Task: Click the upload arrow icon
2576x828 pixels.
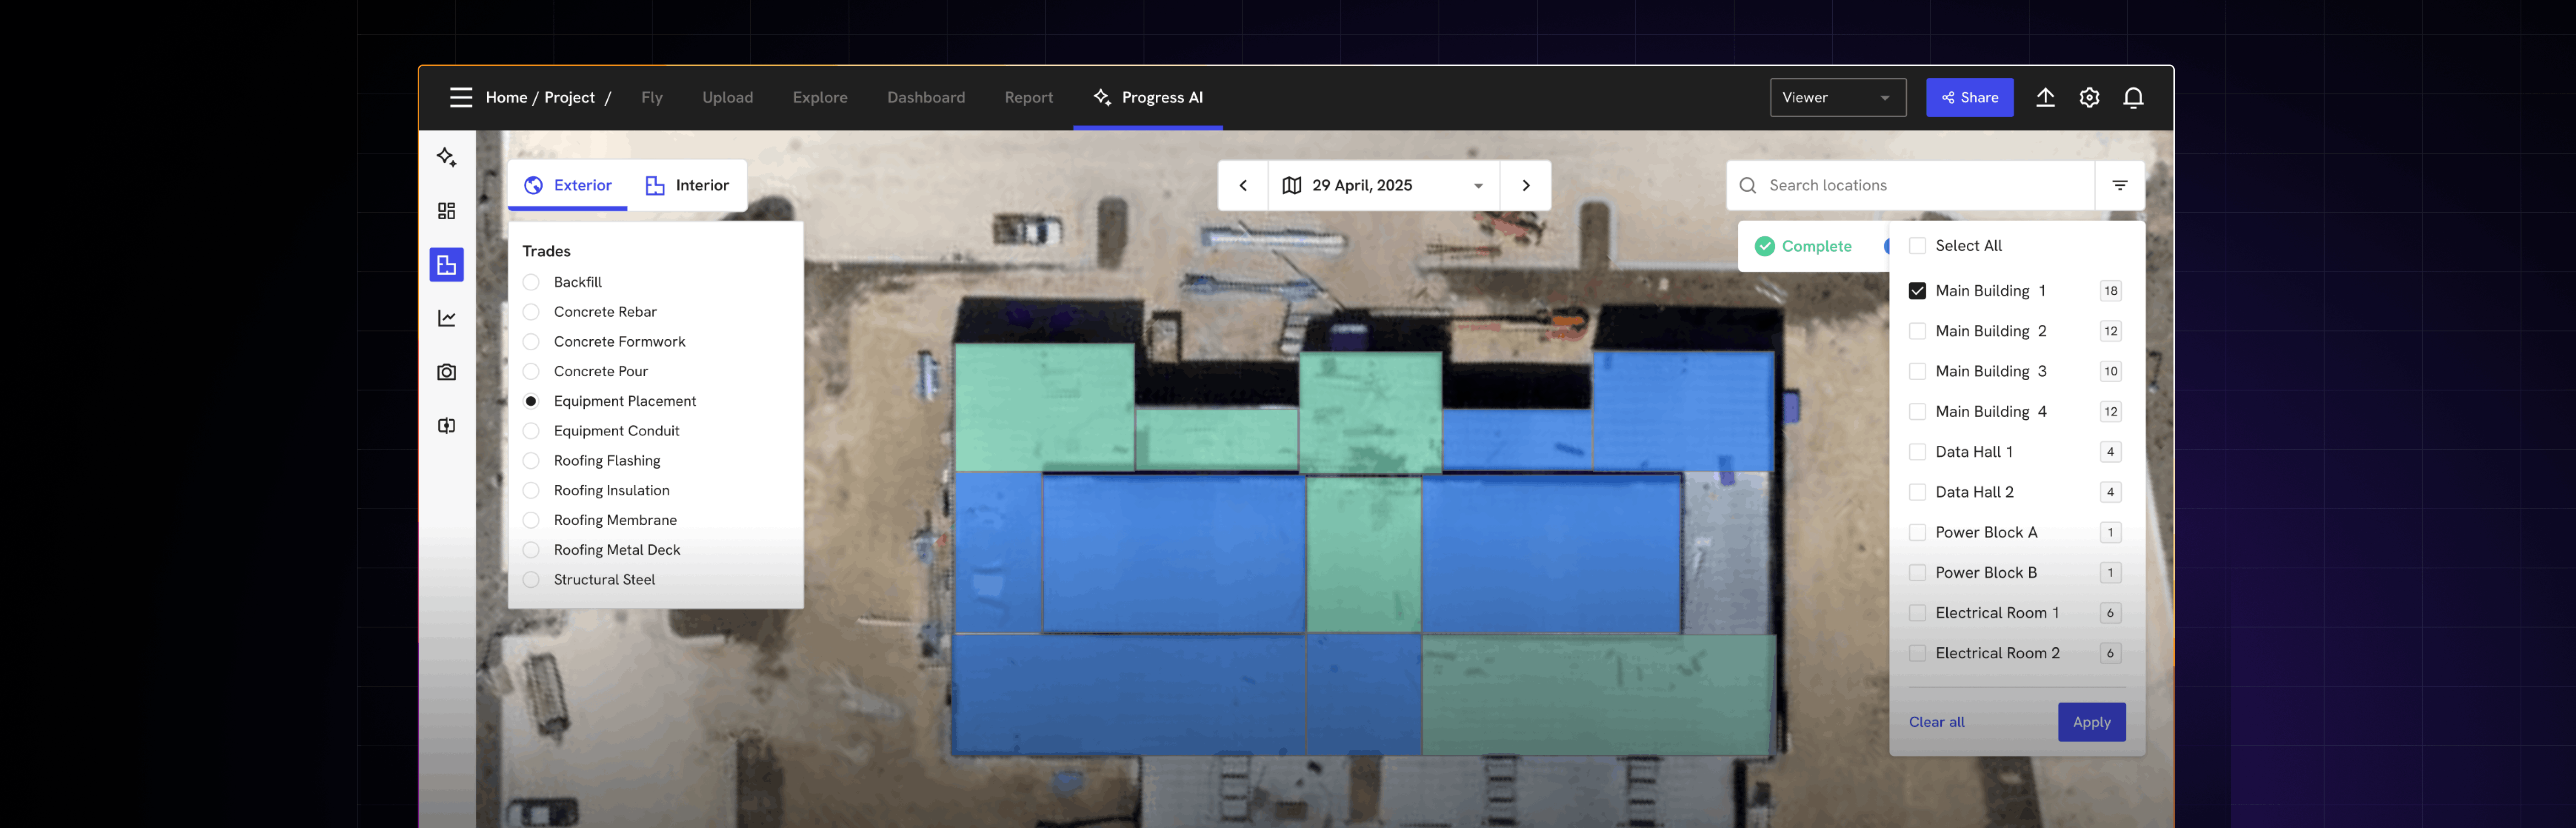Action: tap(2045, 97)
